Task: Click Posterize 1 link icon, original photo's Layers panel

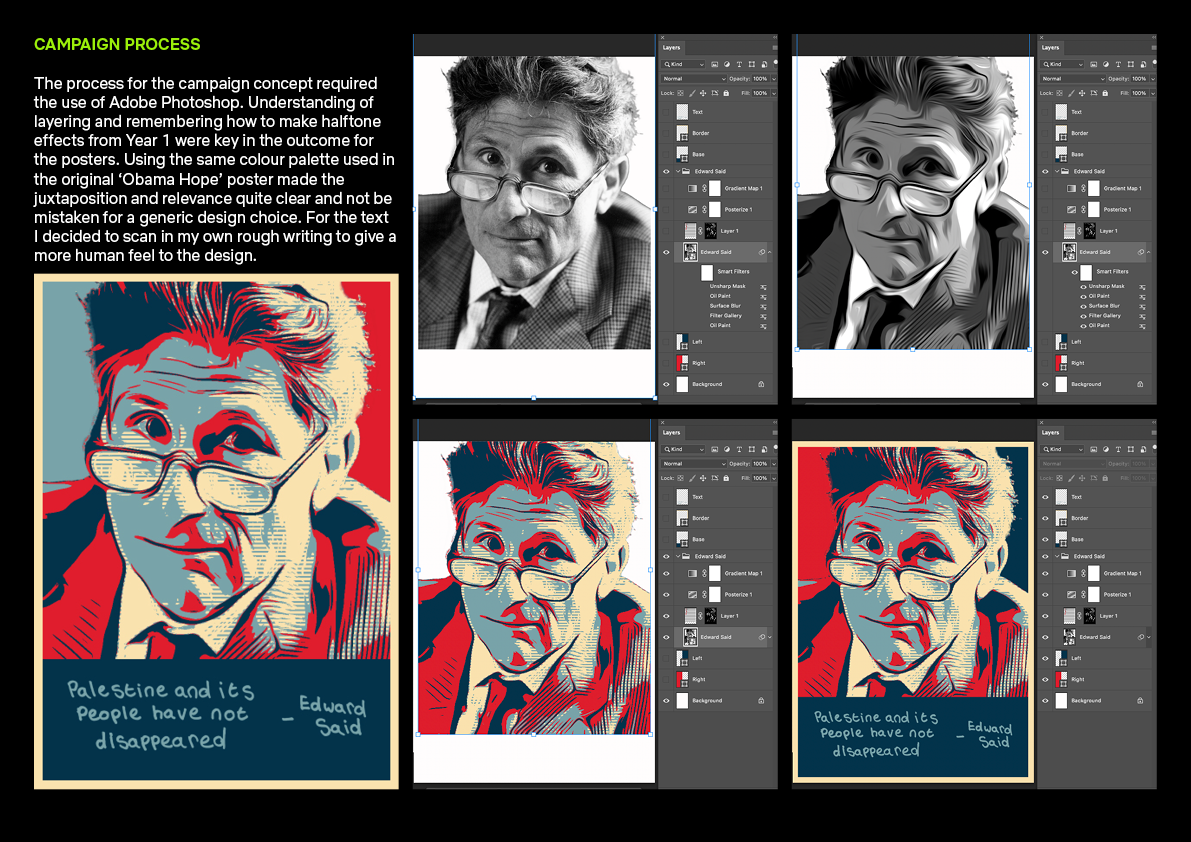Action: pos(705,210)
